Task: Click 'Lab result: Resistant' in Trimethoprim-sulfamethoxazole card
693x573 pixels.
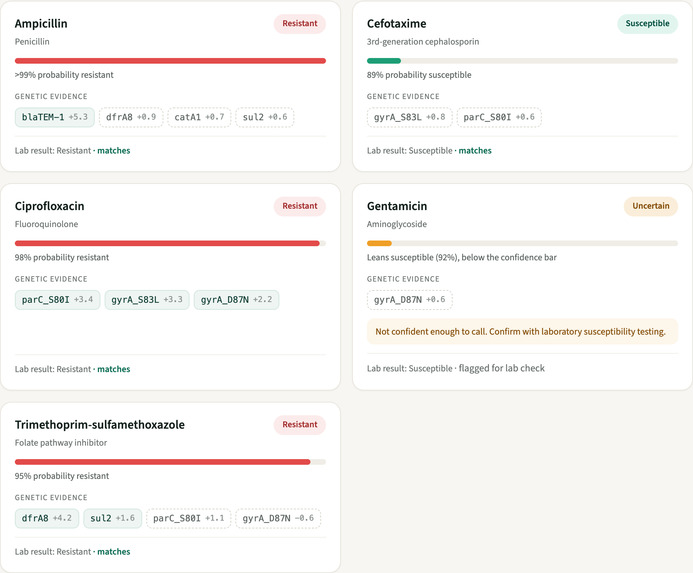Action: (53, 552)
